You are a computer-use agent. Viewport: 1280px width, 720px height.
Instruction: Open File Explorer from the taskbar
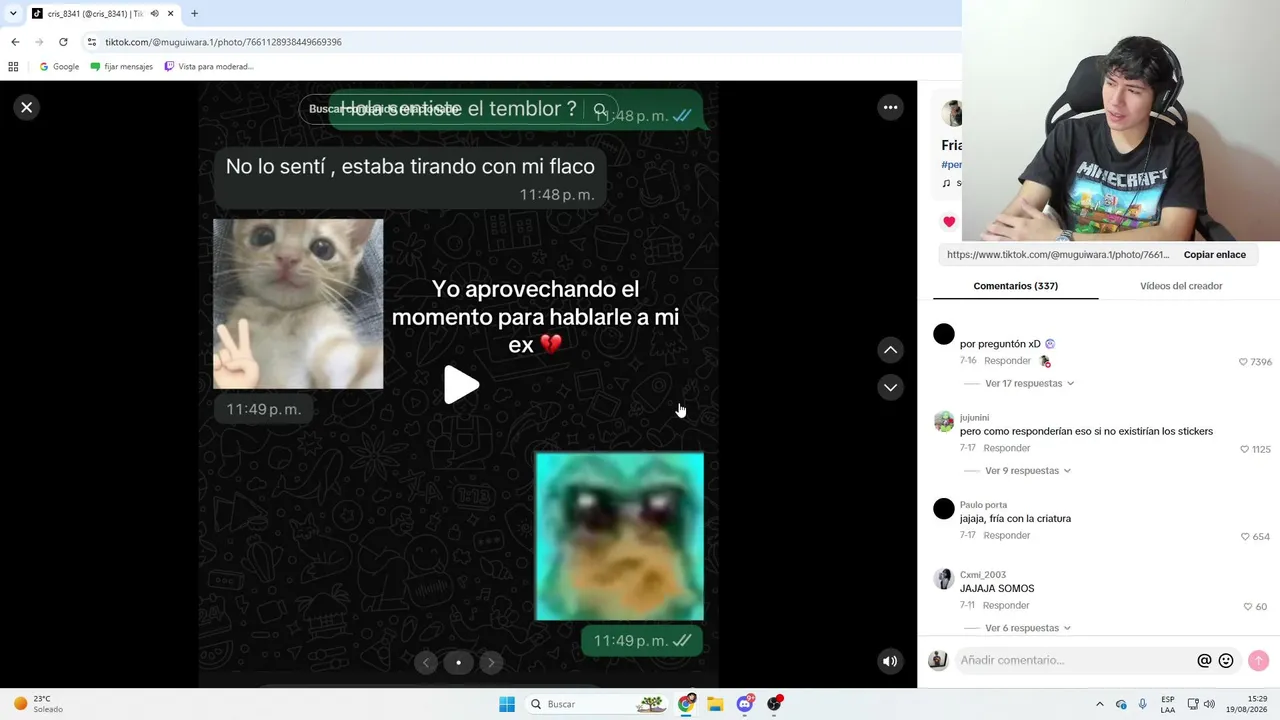[715, 704]
